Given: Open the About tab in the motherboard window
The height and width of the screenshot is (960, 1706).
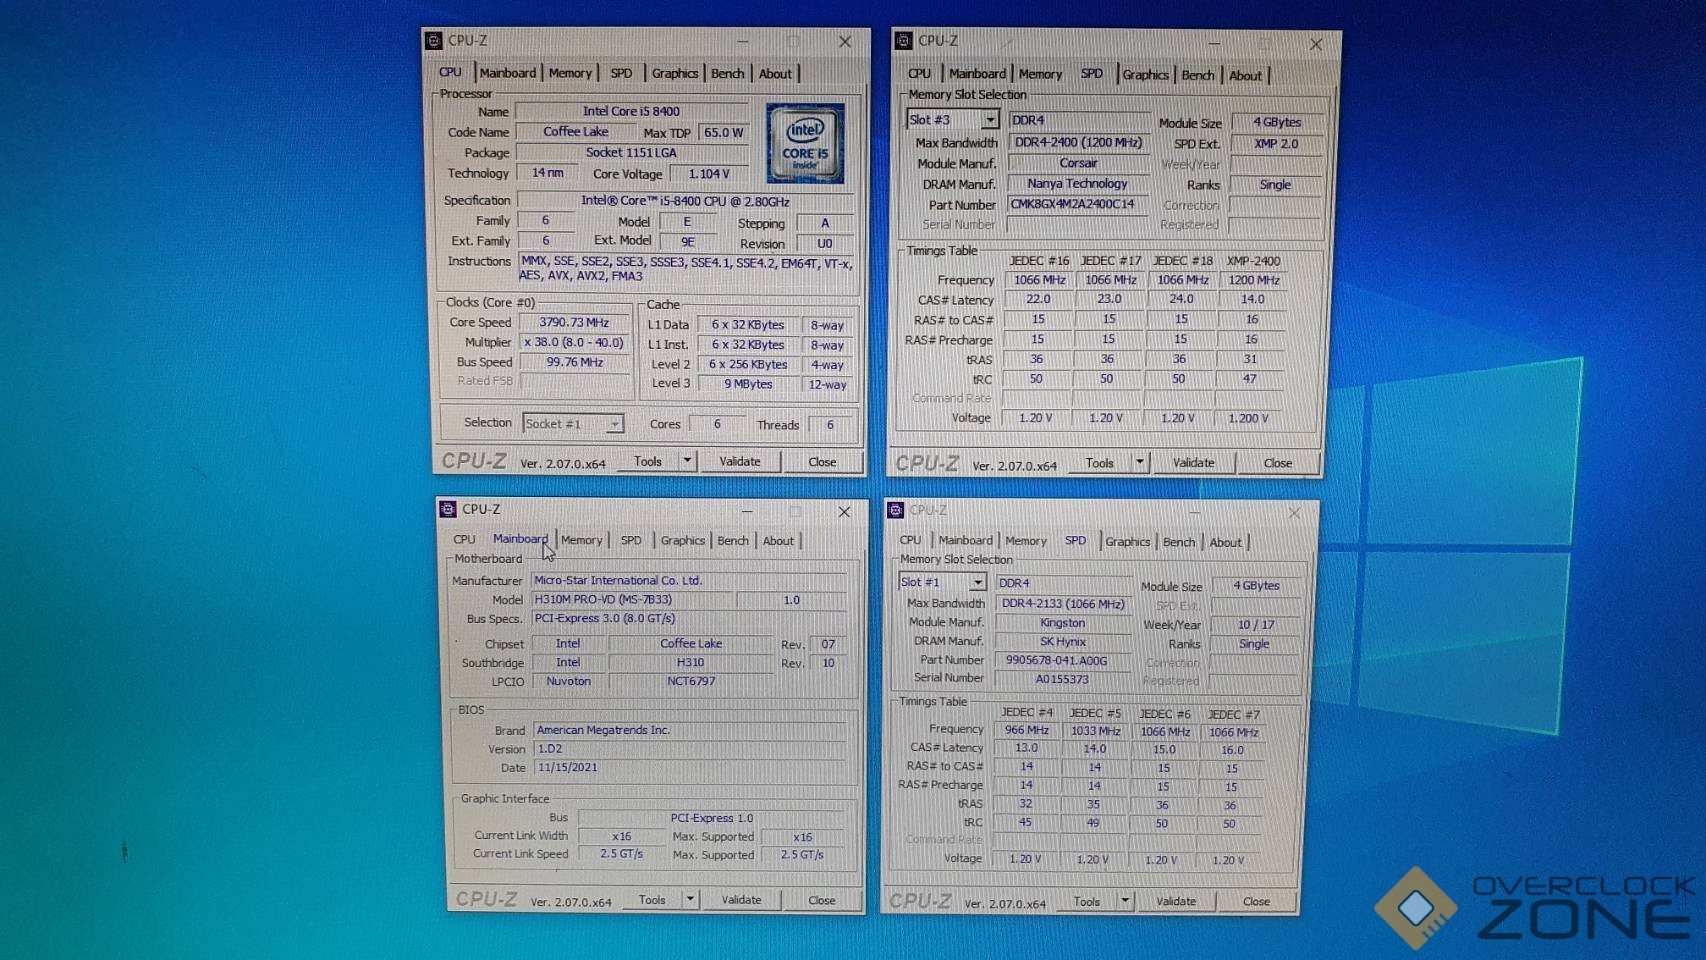Looking at the screenshot, I should (778, 541).
